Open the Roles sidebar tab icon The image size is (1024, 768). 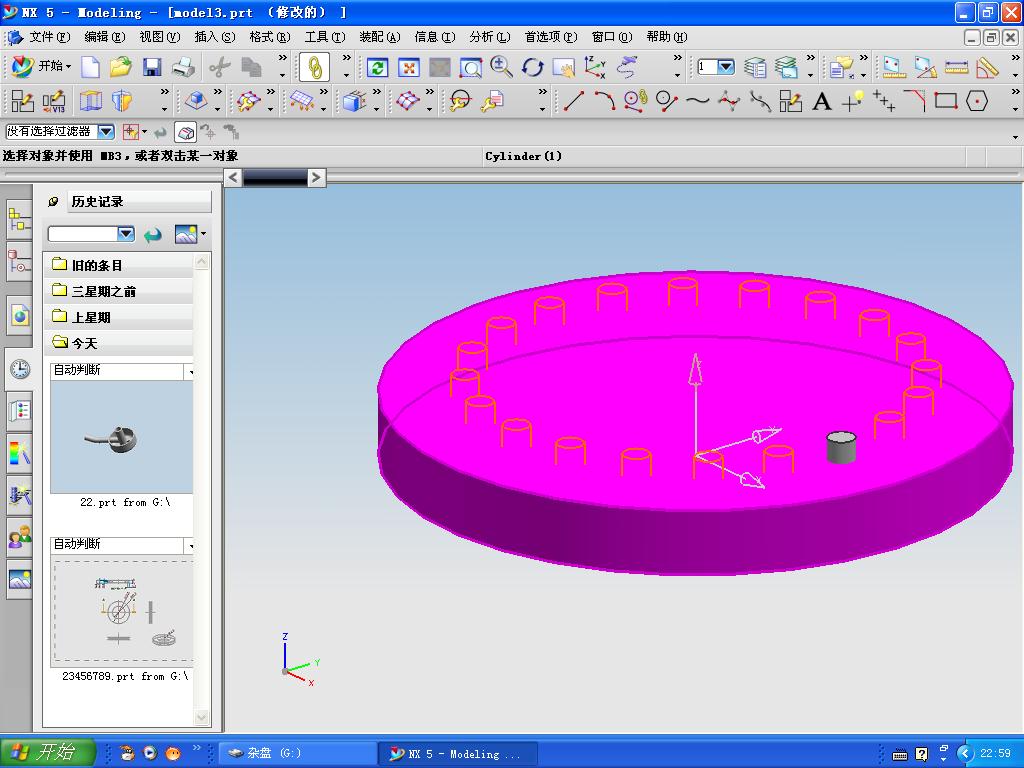coord(20,537)
